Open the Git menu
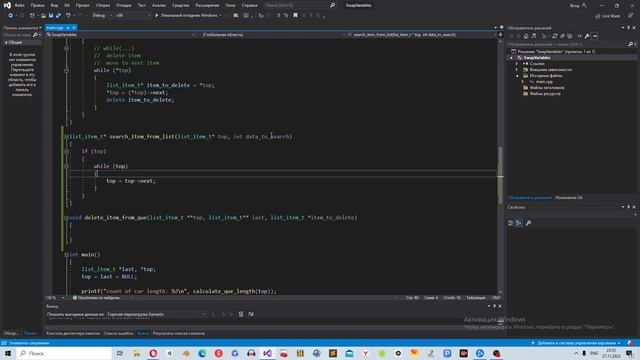 tap(67, 5)
